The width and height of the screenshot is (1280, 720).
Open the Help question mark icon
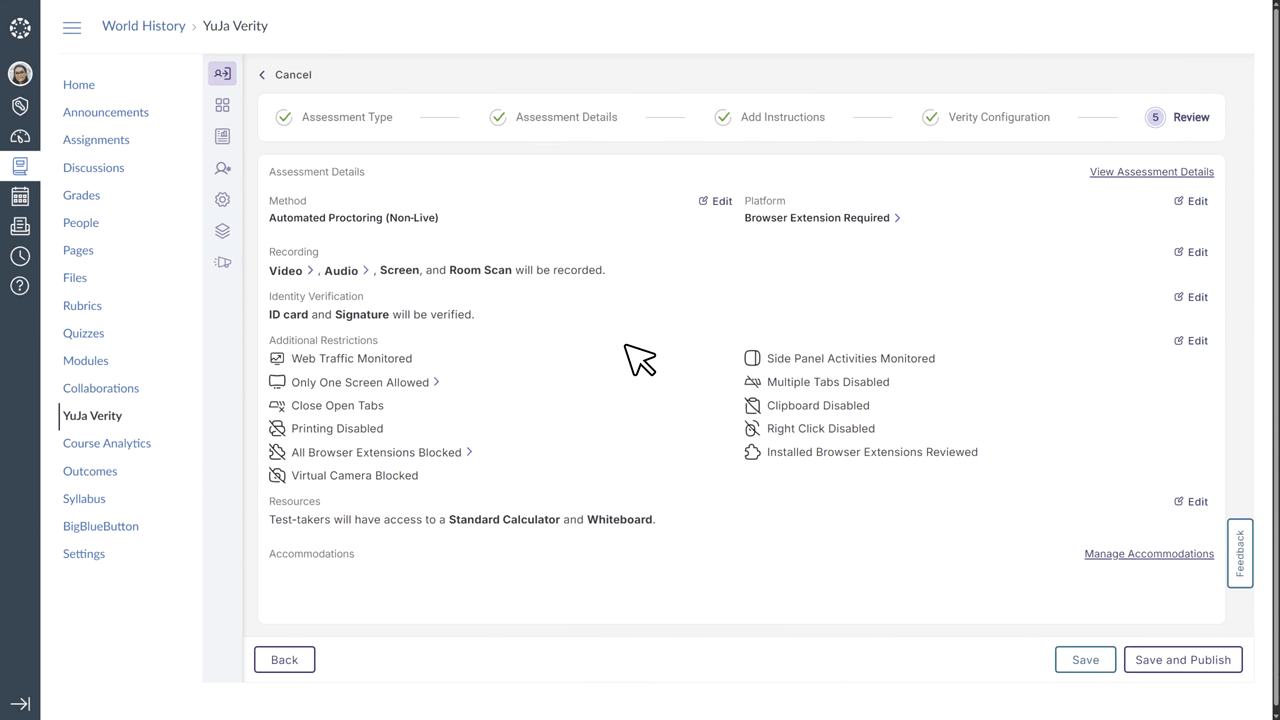click(x=20, y=286)
